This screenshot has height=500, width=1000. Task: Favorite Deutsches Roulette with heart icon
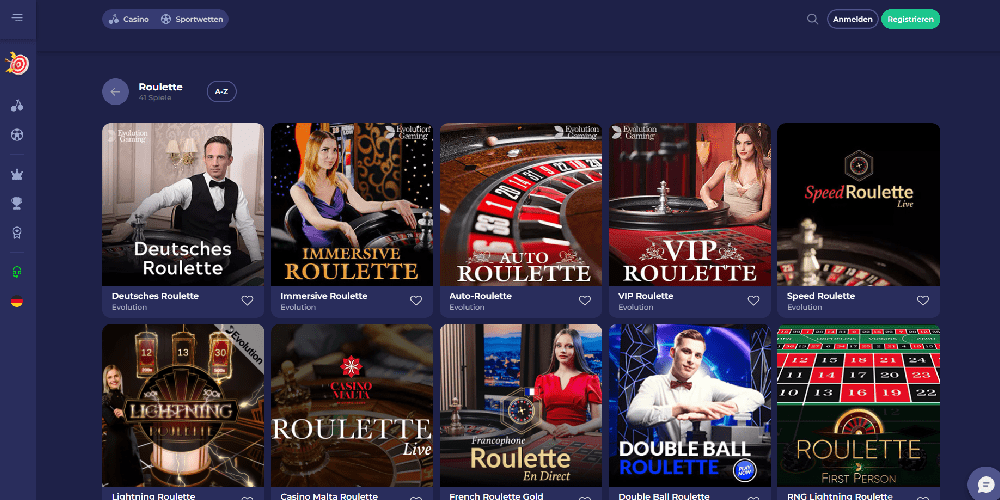[247, 300]
